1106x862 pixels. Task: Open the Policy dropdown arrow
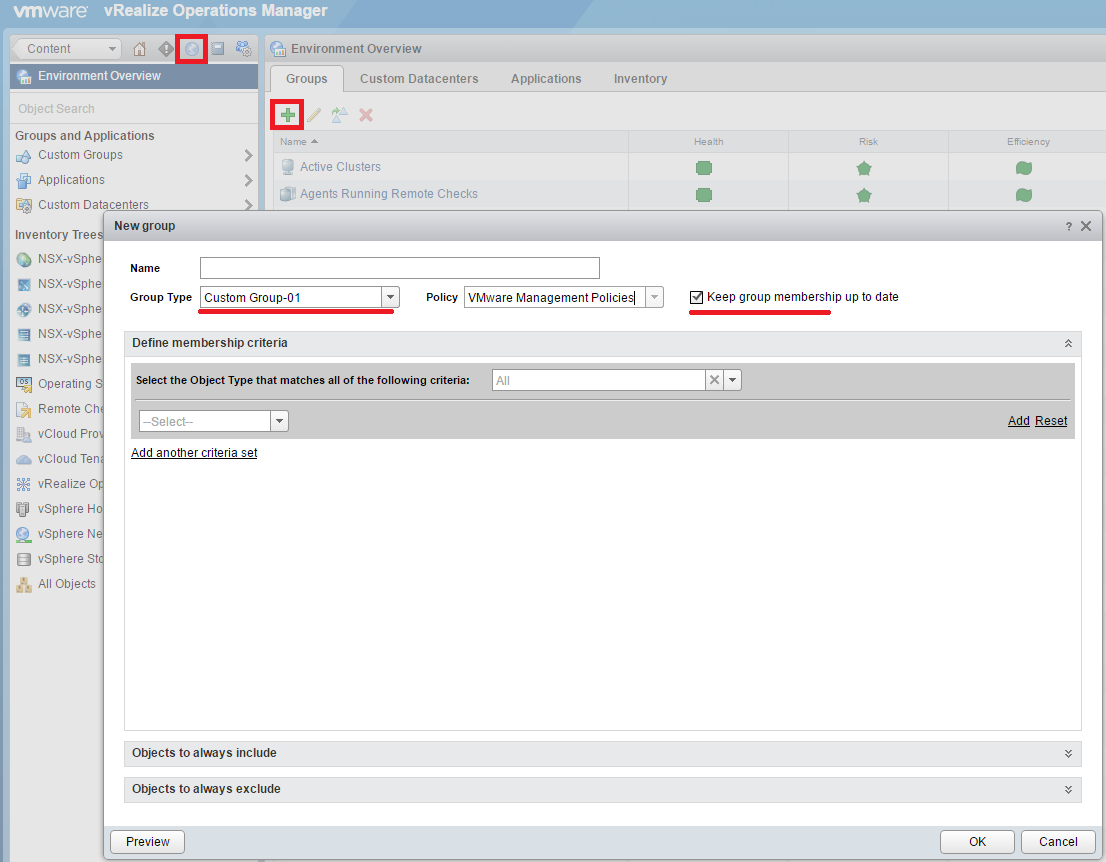654,297
